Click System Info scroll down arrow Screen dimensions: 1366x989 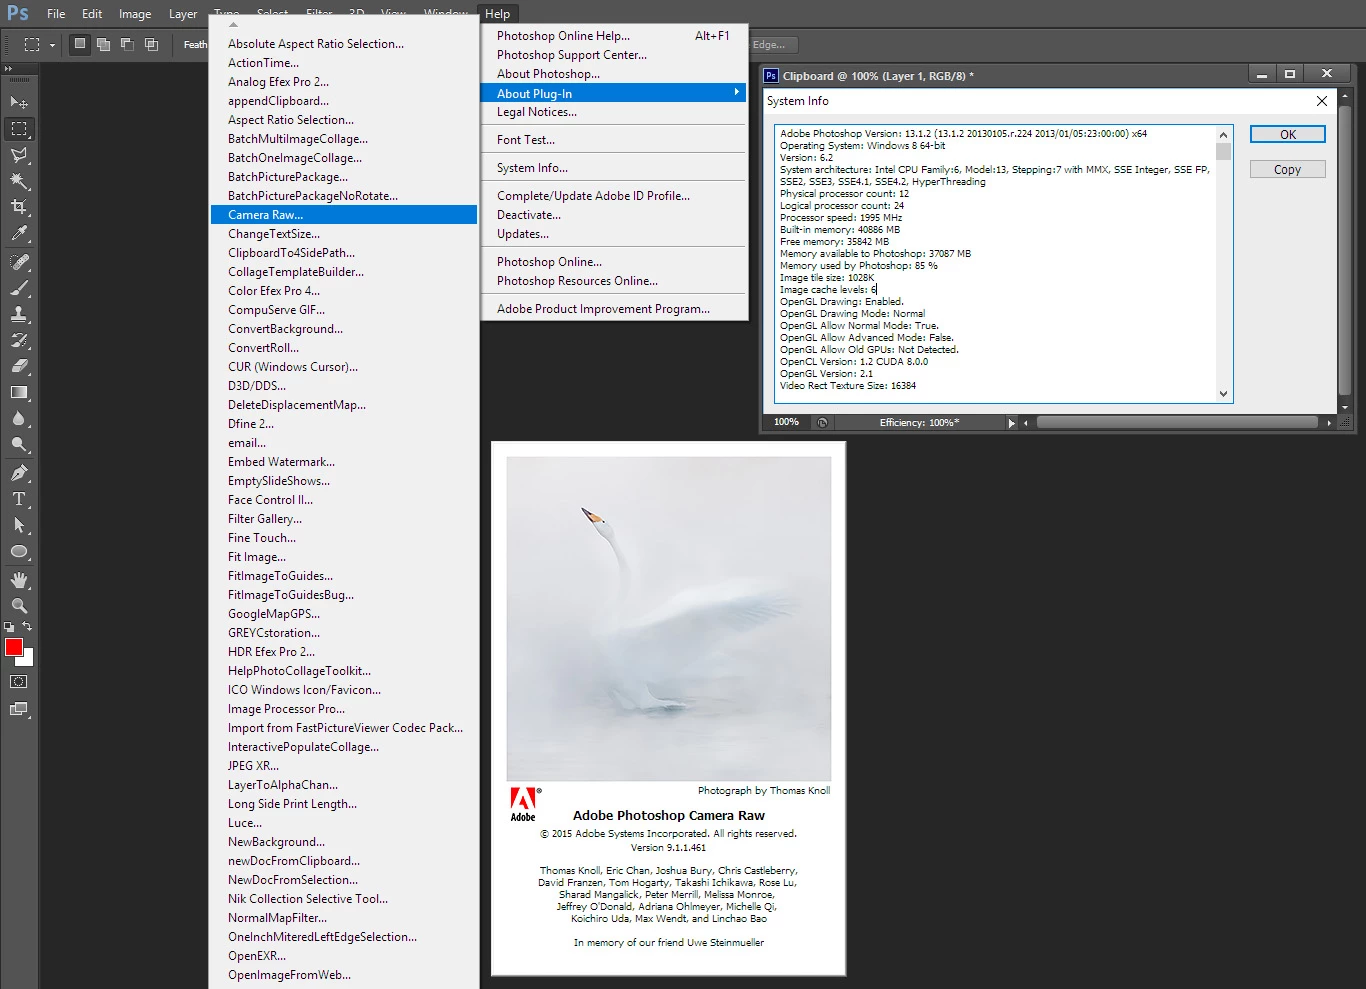point(1223,394)
